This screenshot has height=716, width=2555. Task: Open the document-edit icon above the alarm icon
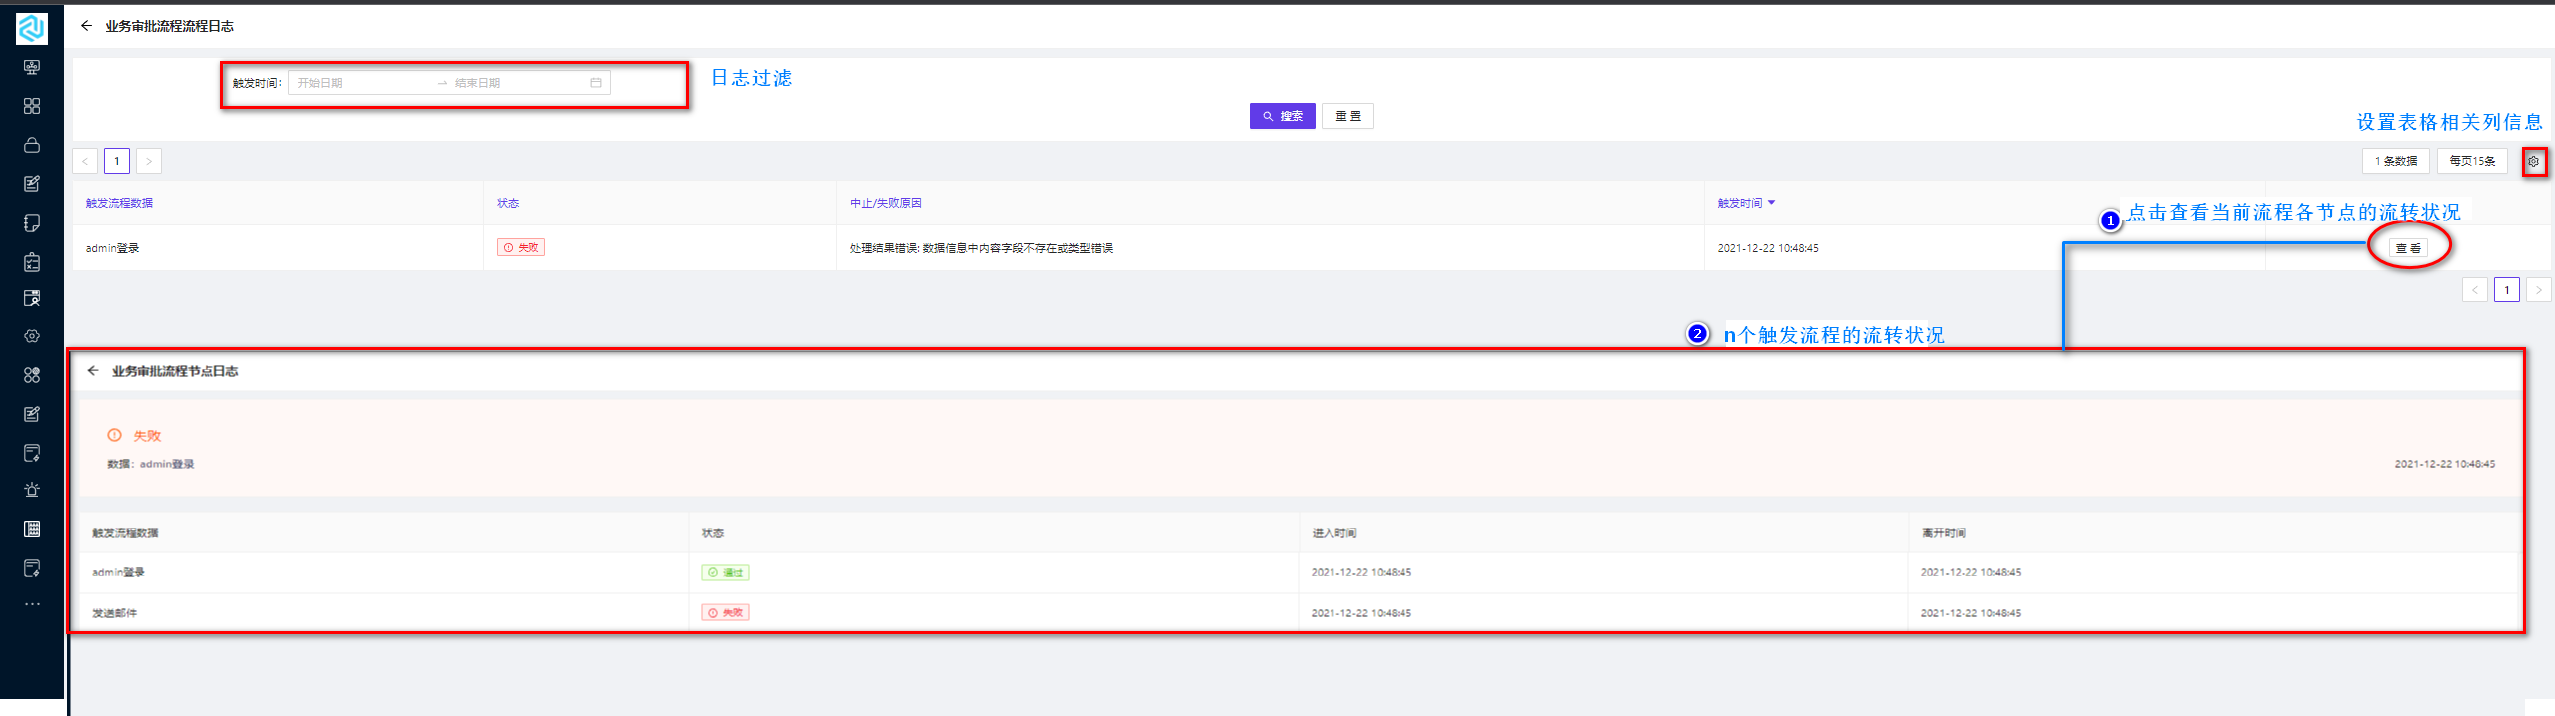point(32,453)
